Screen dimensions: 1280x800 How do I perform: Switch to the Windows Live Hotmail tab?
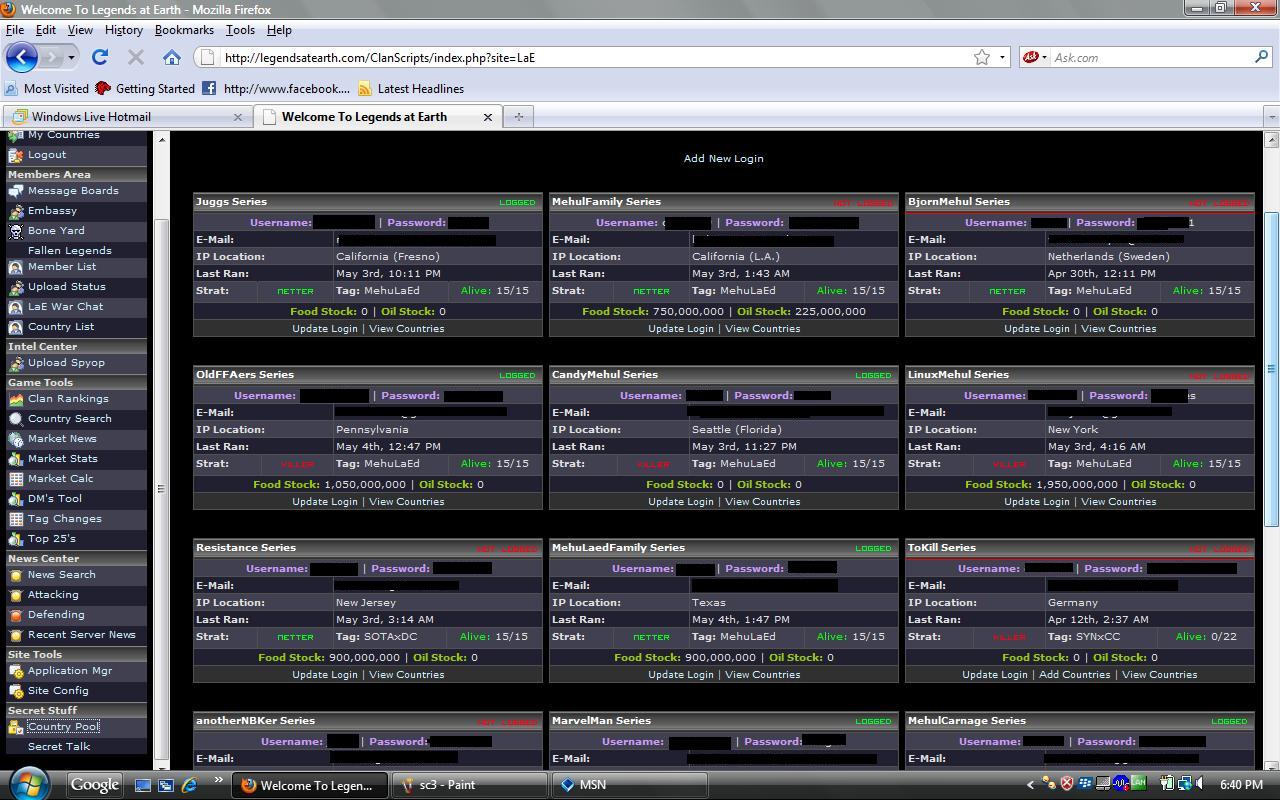pos(91,117)
